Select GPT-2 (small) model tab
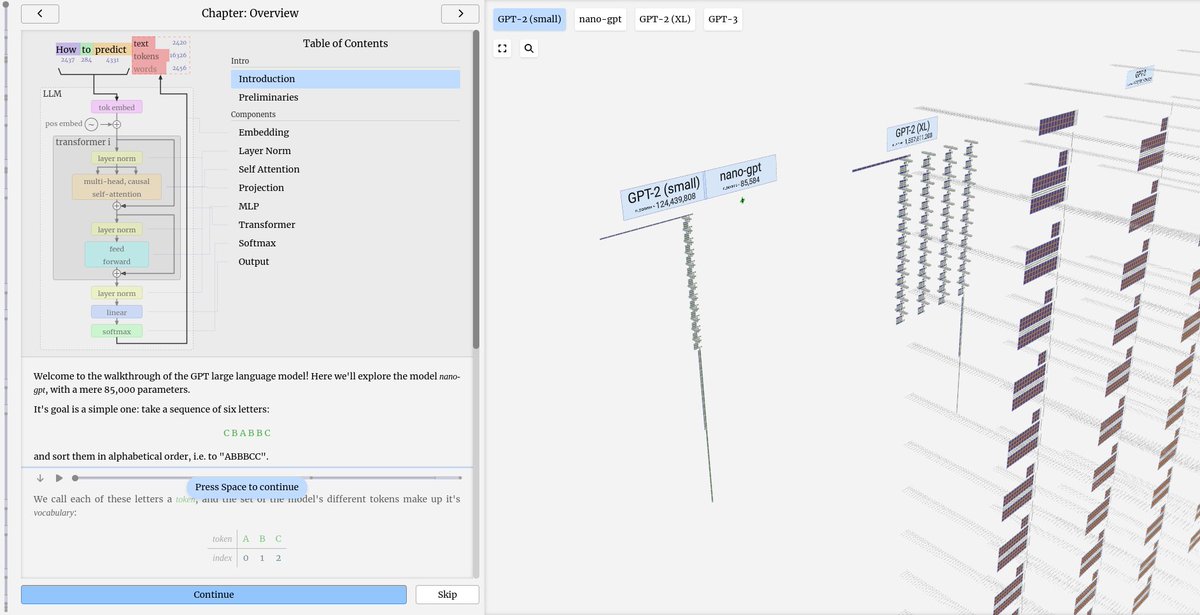The height and width of the screenshot is (615, 1200). tap(529, 19)
